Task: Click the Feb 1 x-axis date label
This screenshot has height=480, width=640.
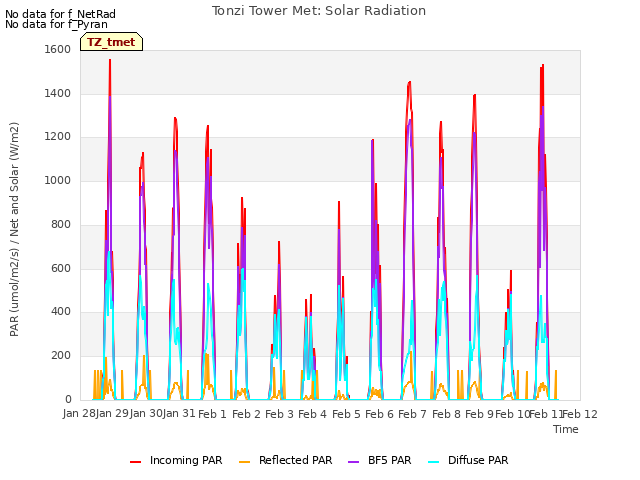Action: [x=212, y=414]
